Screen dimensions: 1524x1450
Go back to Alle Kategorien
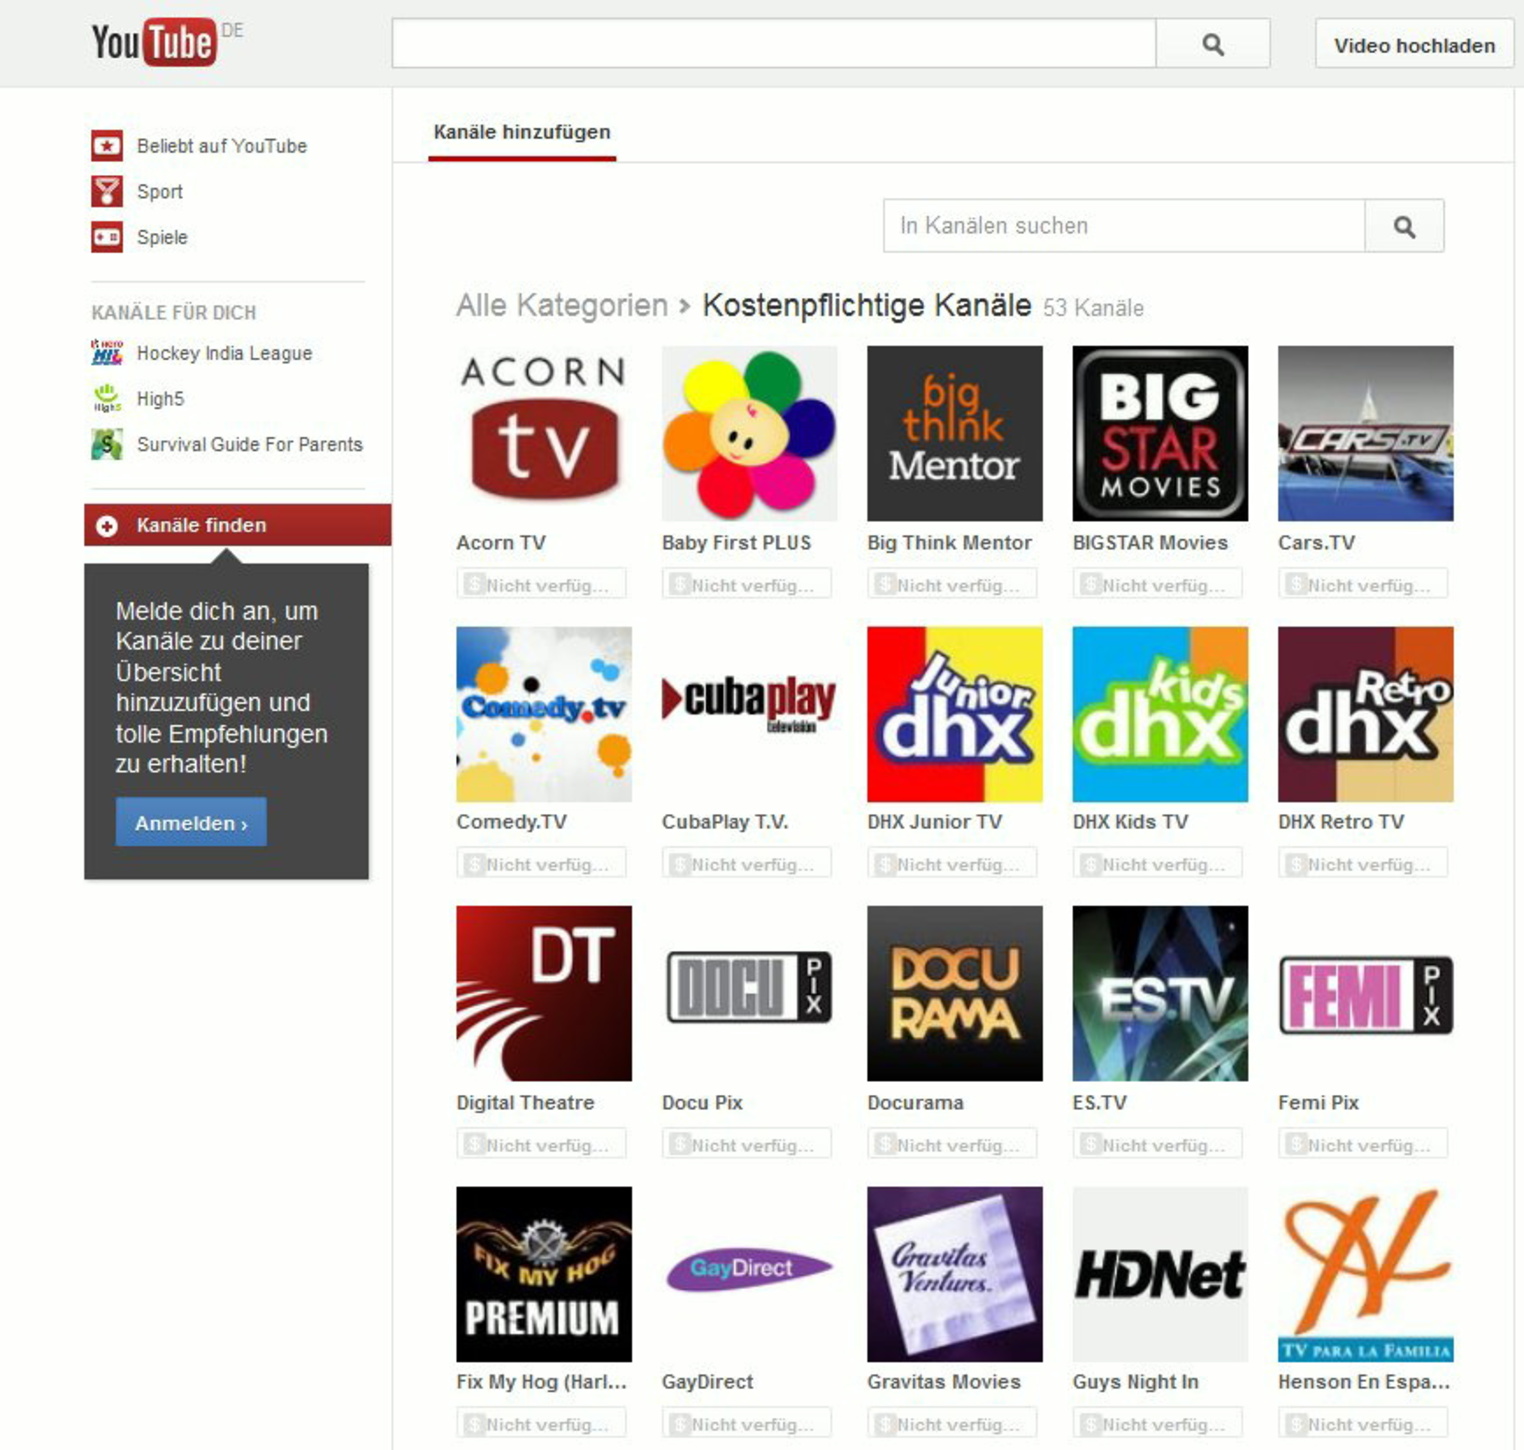pyautogui.click(x=562, y=305)
